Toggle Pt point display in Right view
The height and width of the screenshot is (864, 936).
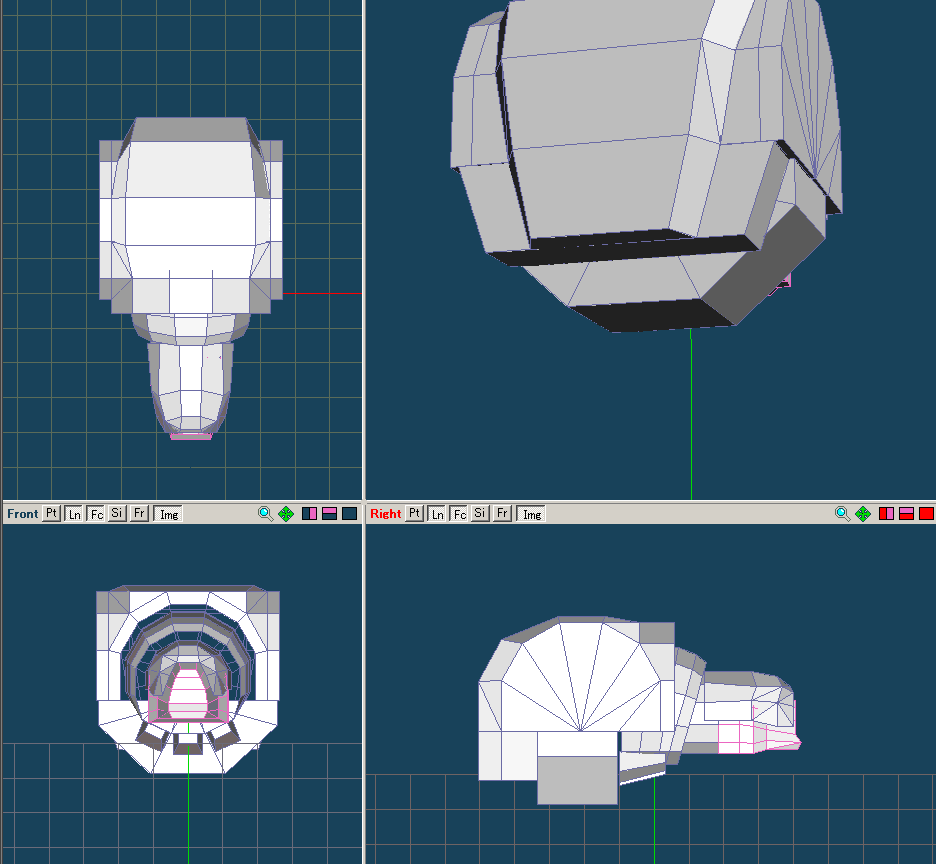click(x=414, y=514)
